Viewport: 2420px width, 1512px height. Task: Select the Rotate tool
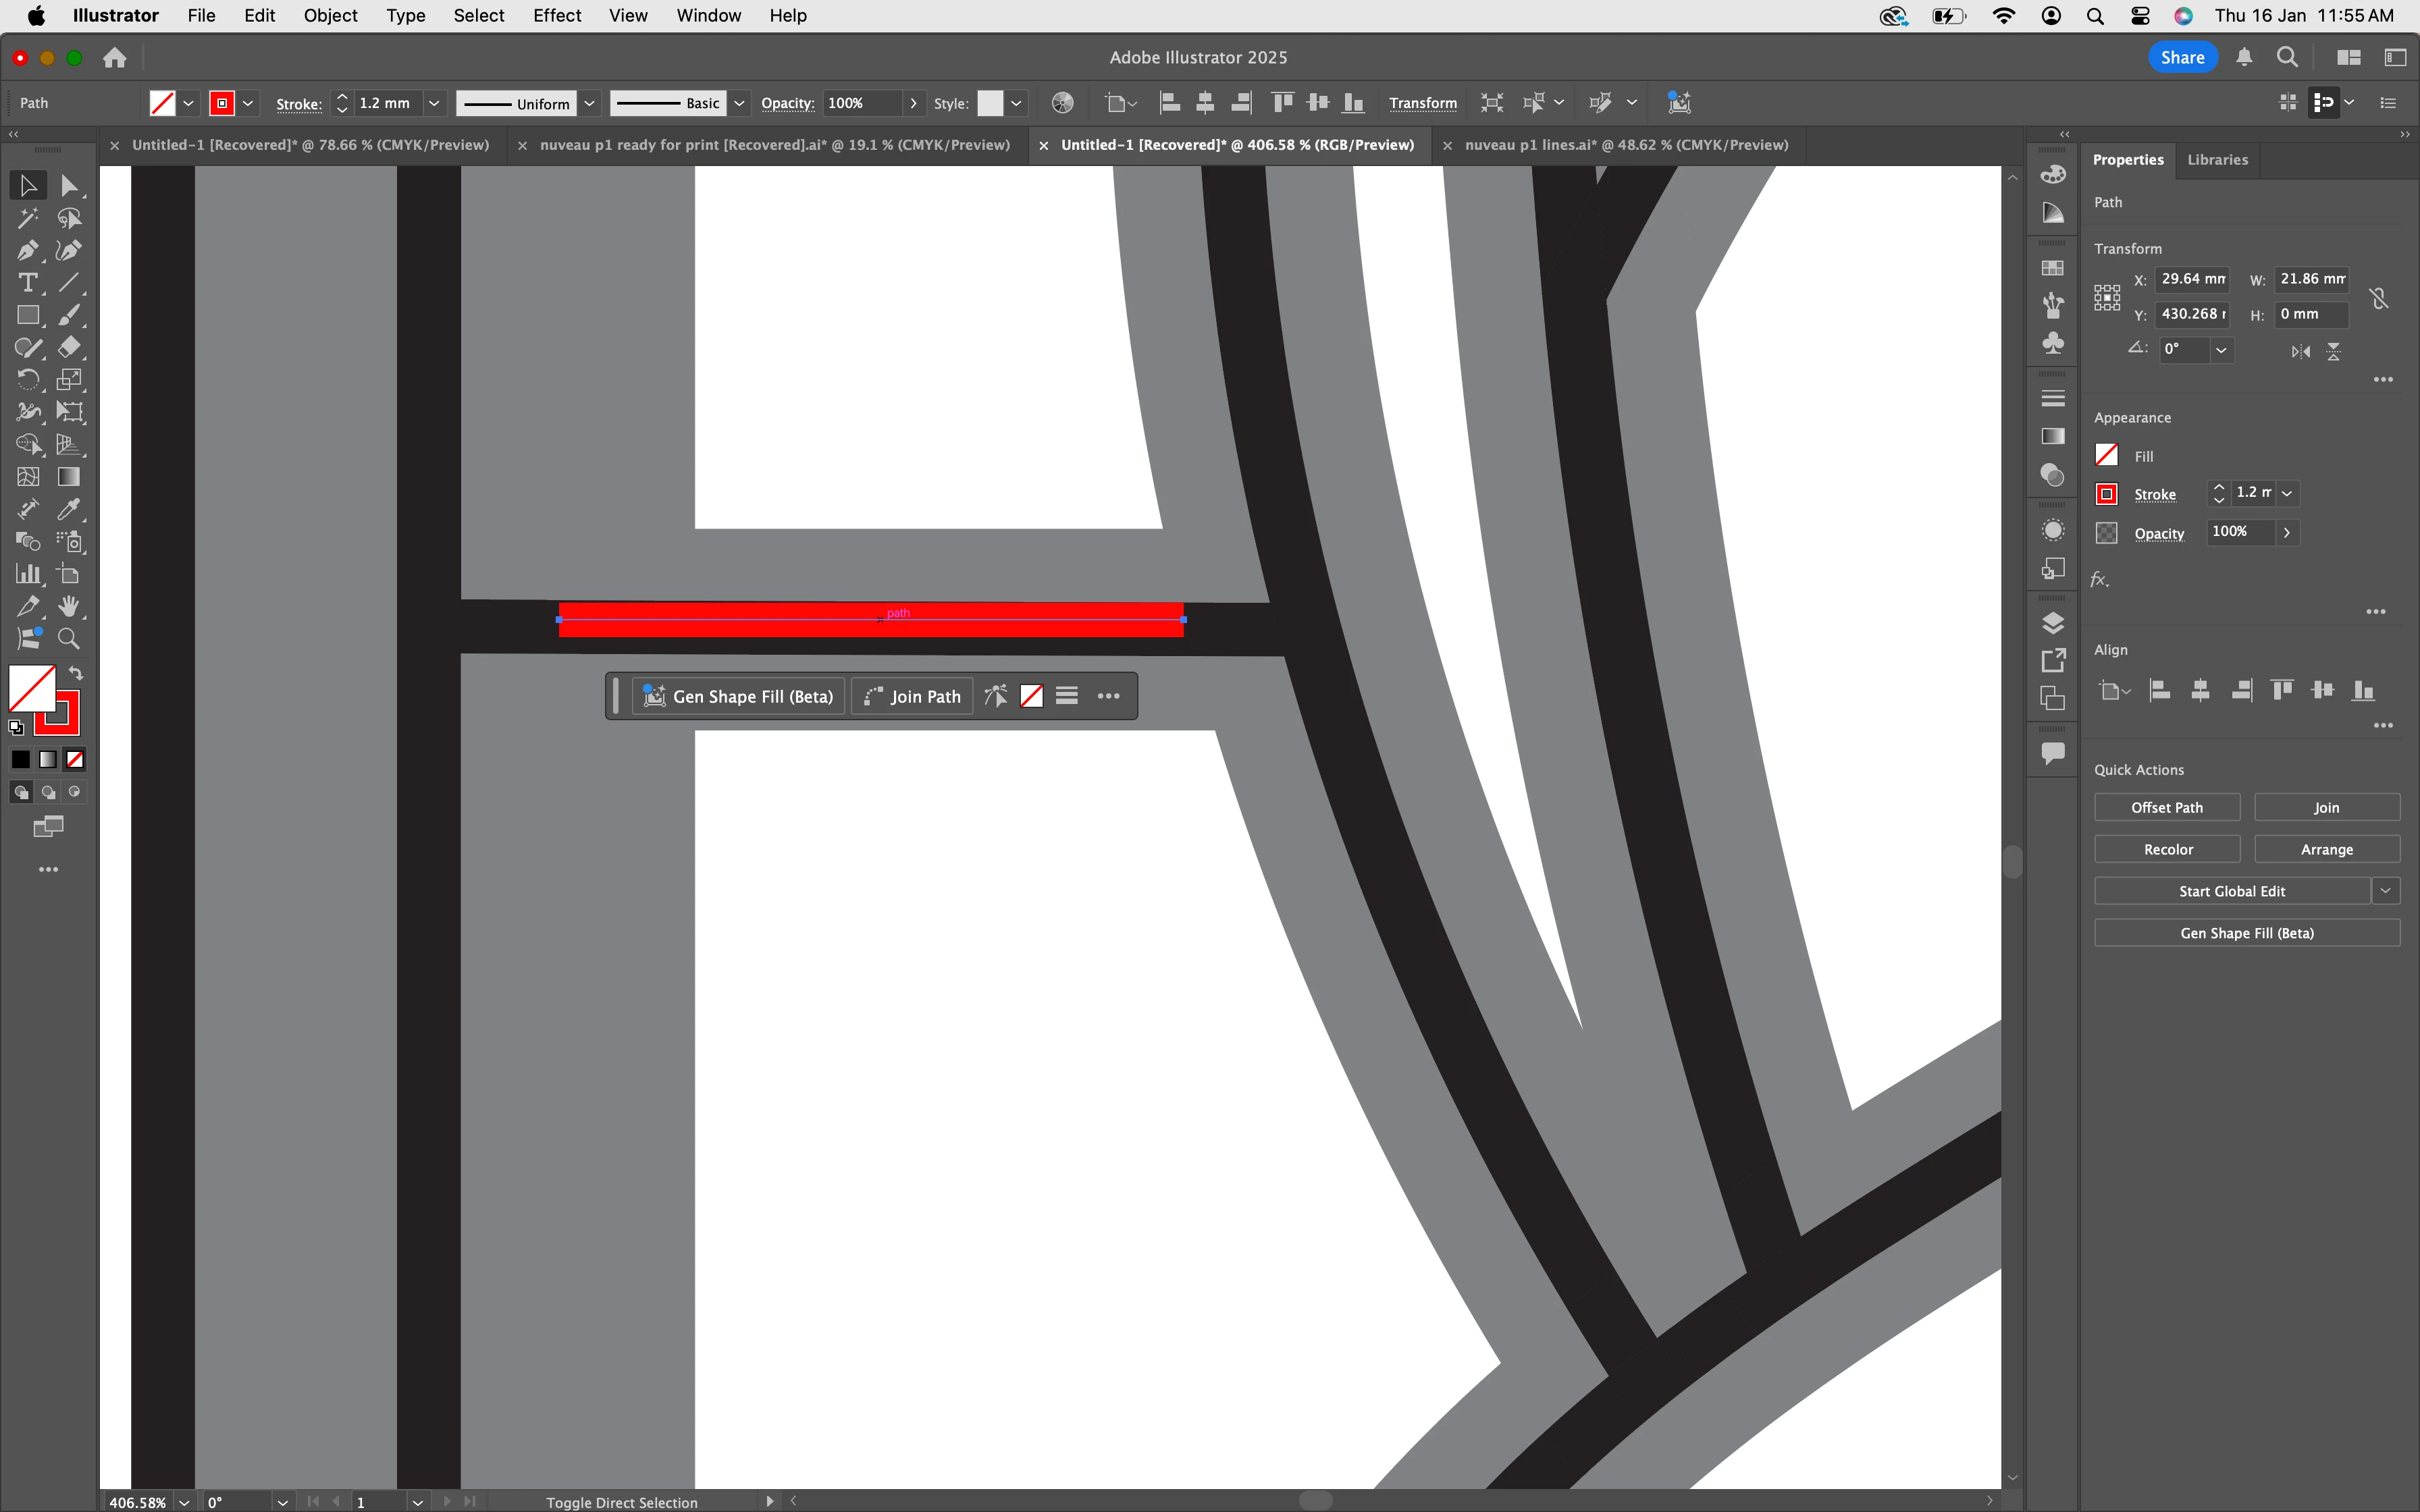27,380
